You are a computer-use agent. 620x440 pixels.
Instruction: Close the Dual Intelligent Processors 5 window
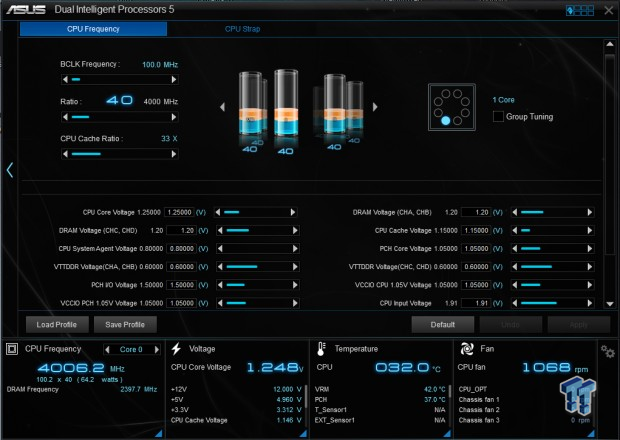609,10
